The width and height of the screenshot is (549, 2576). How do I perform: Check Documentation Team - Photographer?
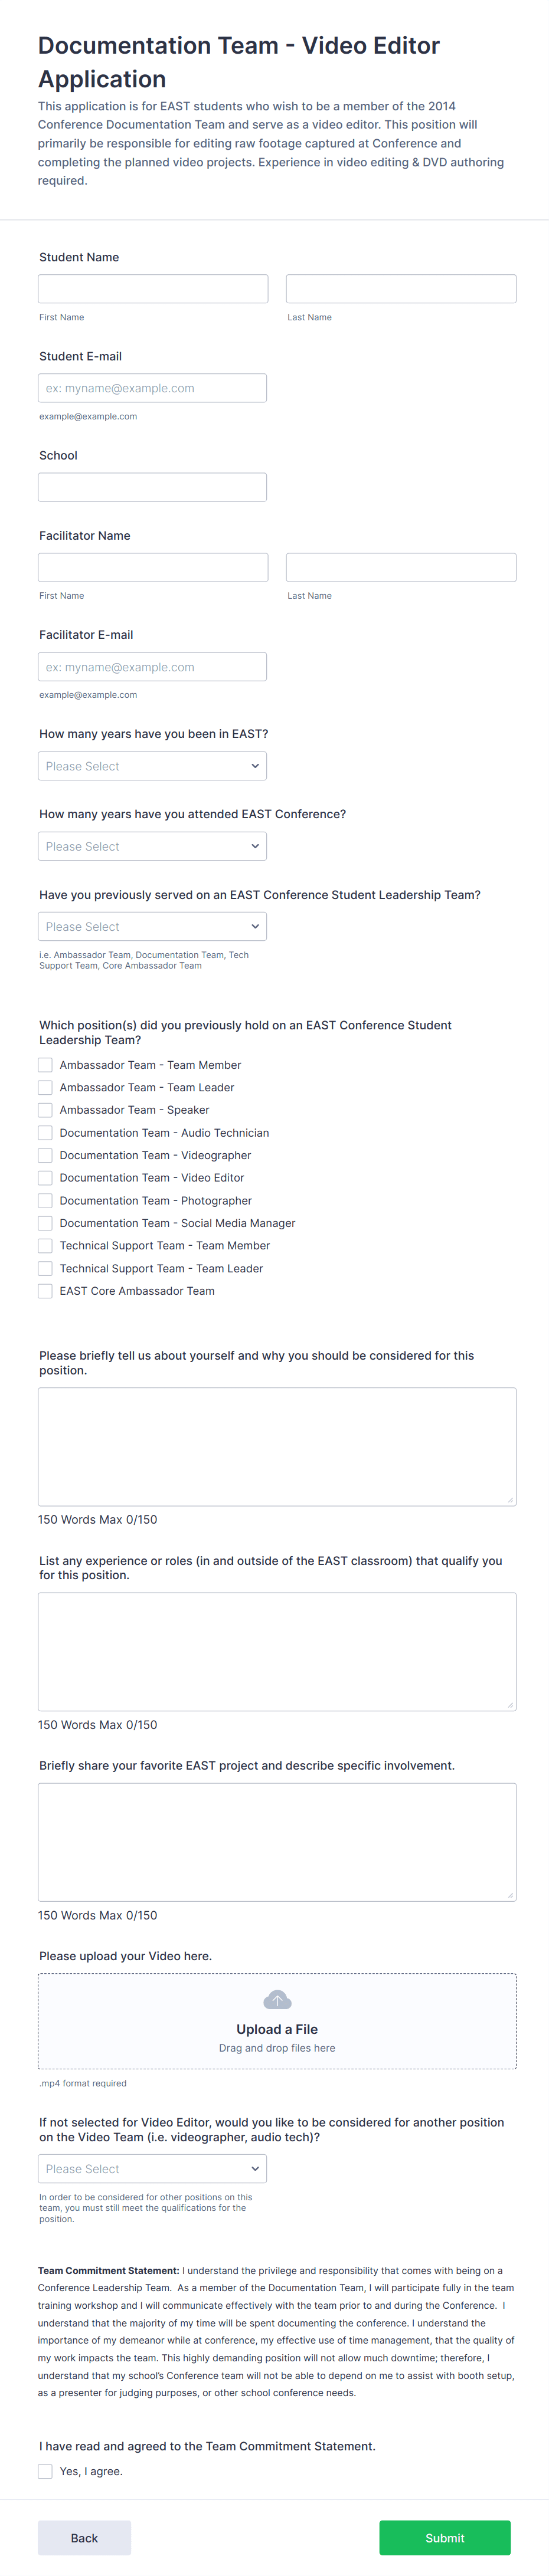[45, 1200]
